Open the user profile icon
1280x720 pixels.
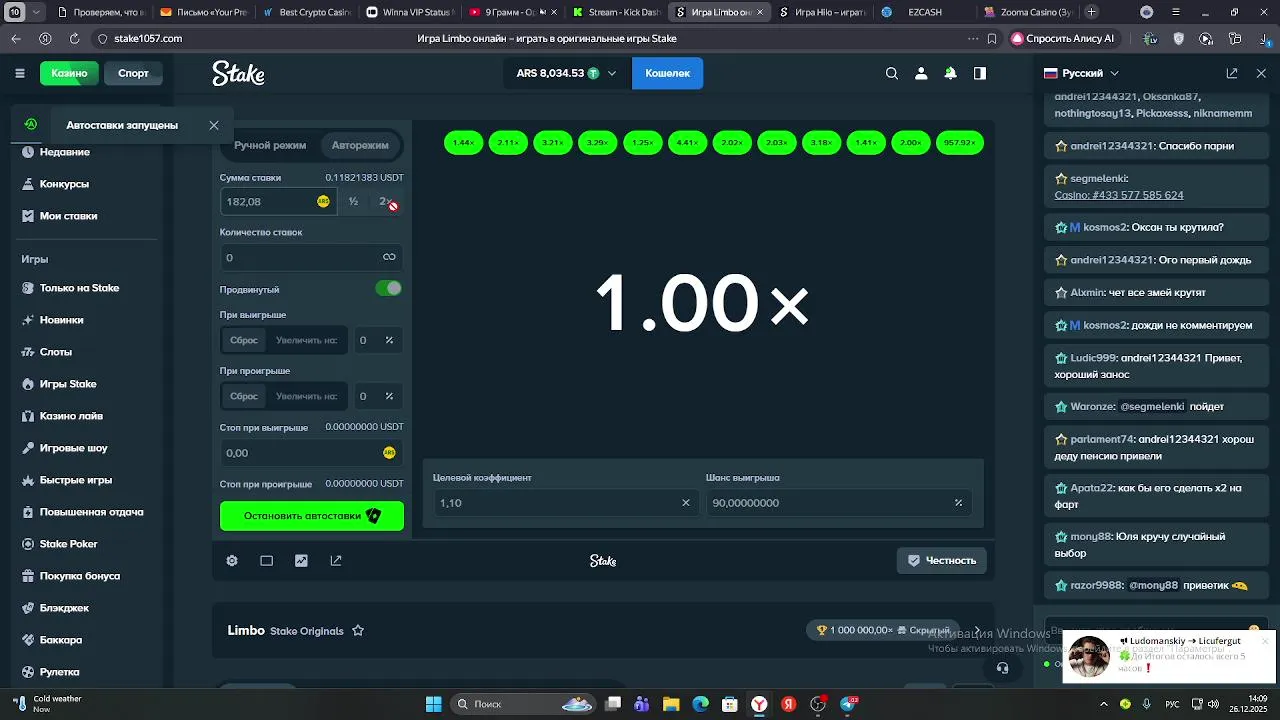921,73
